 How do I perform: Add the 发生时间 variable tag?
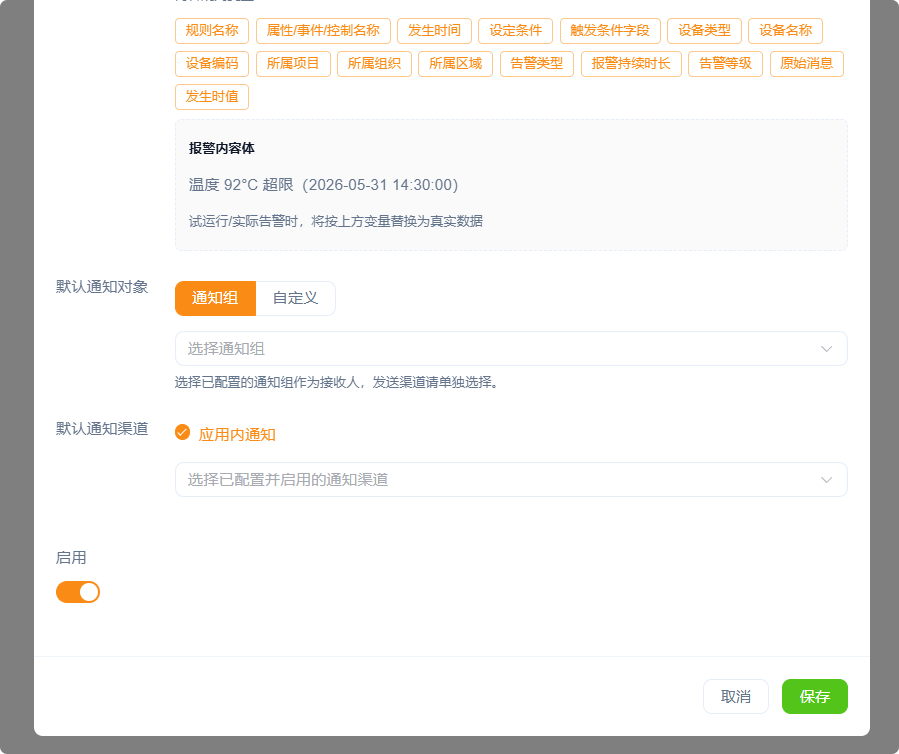[x=435, y=31]
